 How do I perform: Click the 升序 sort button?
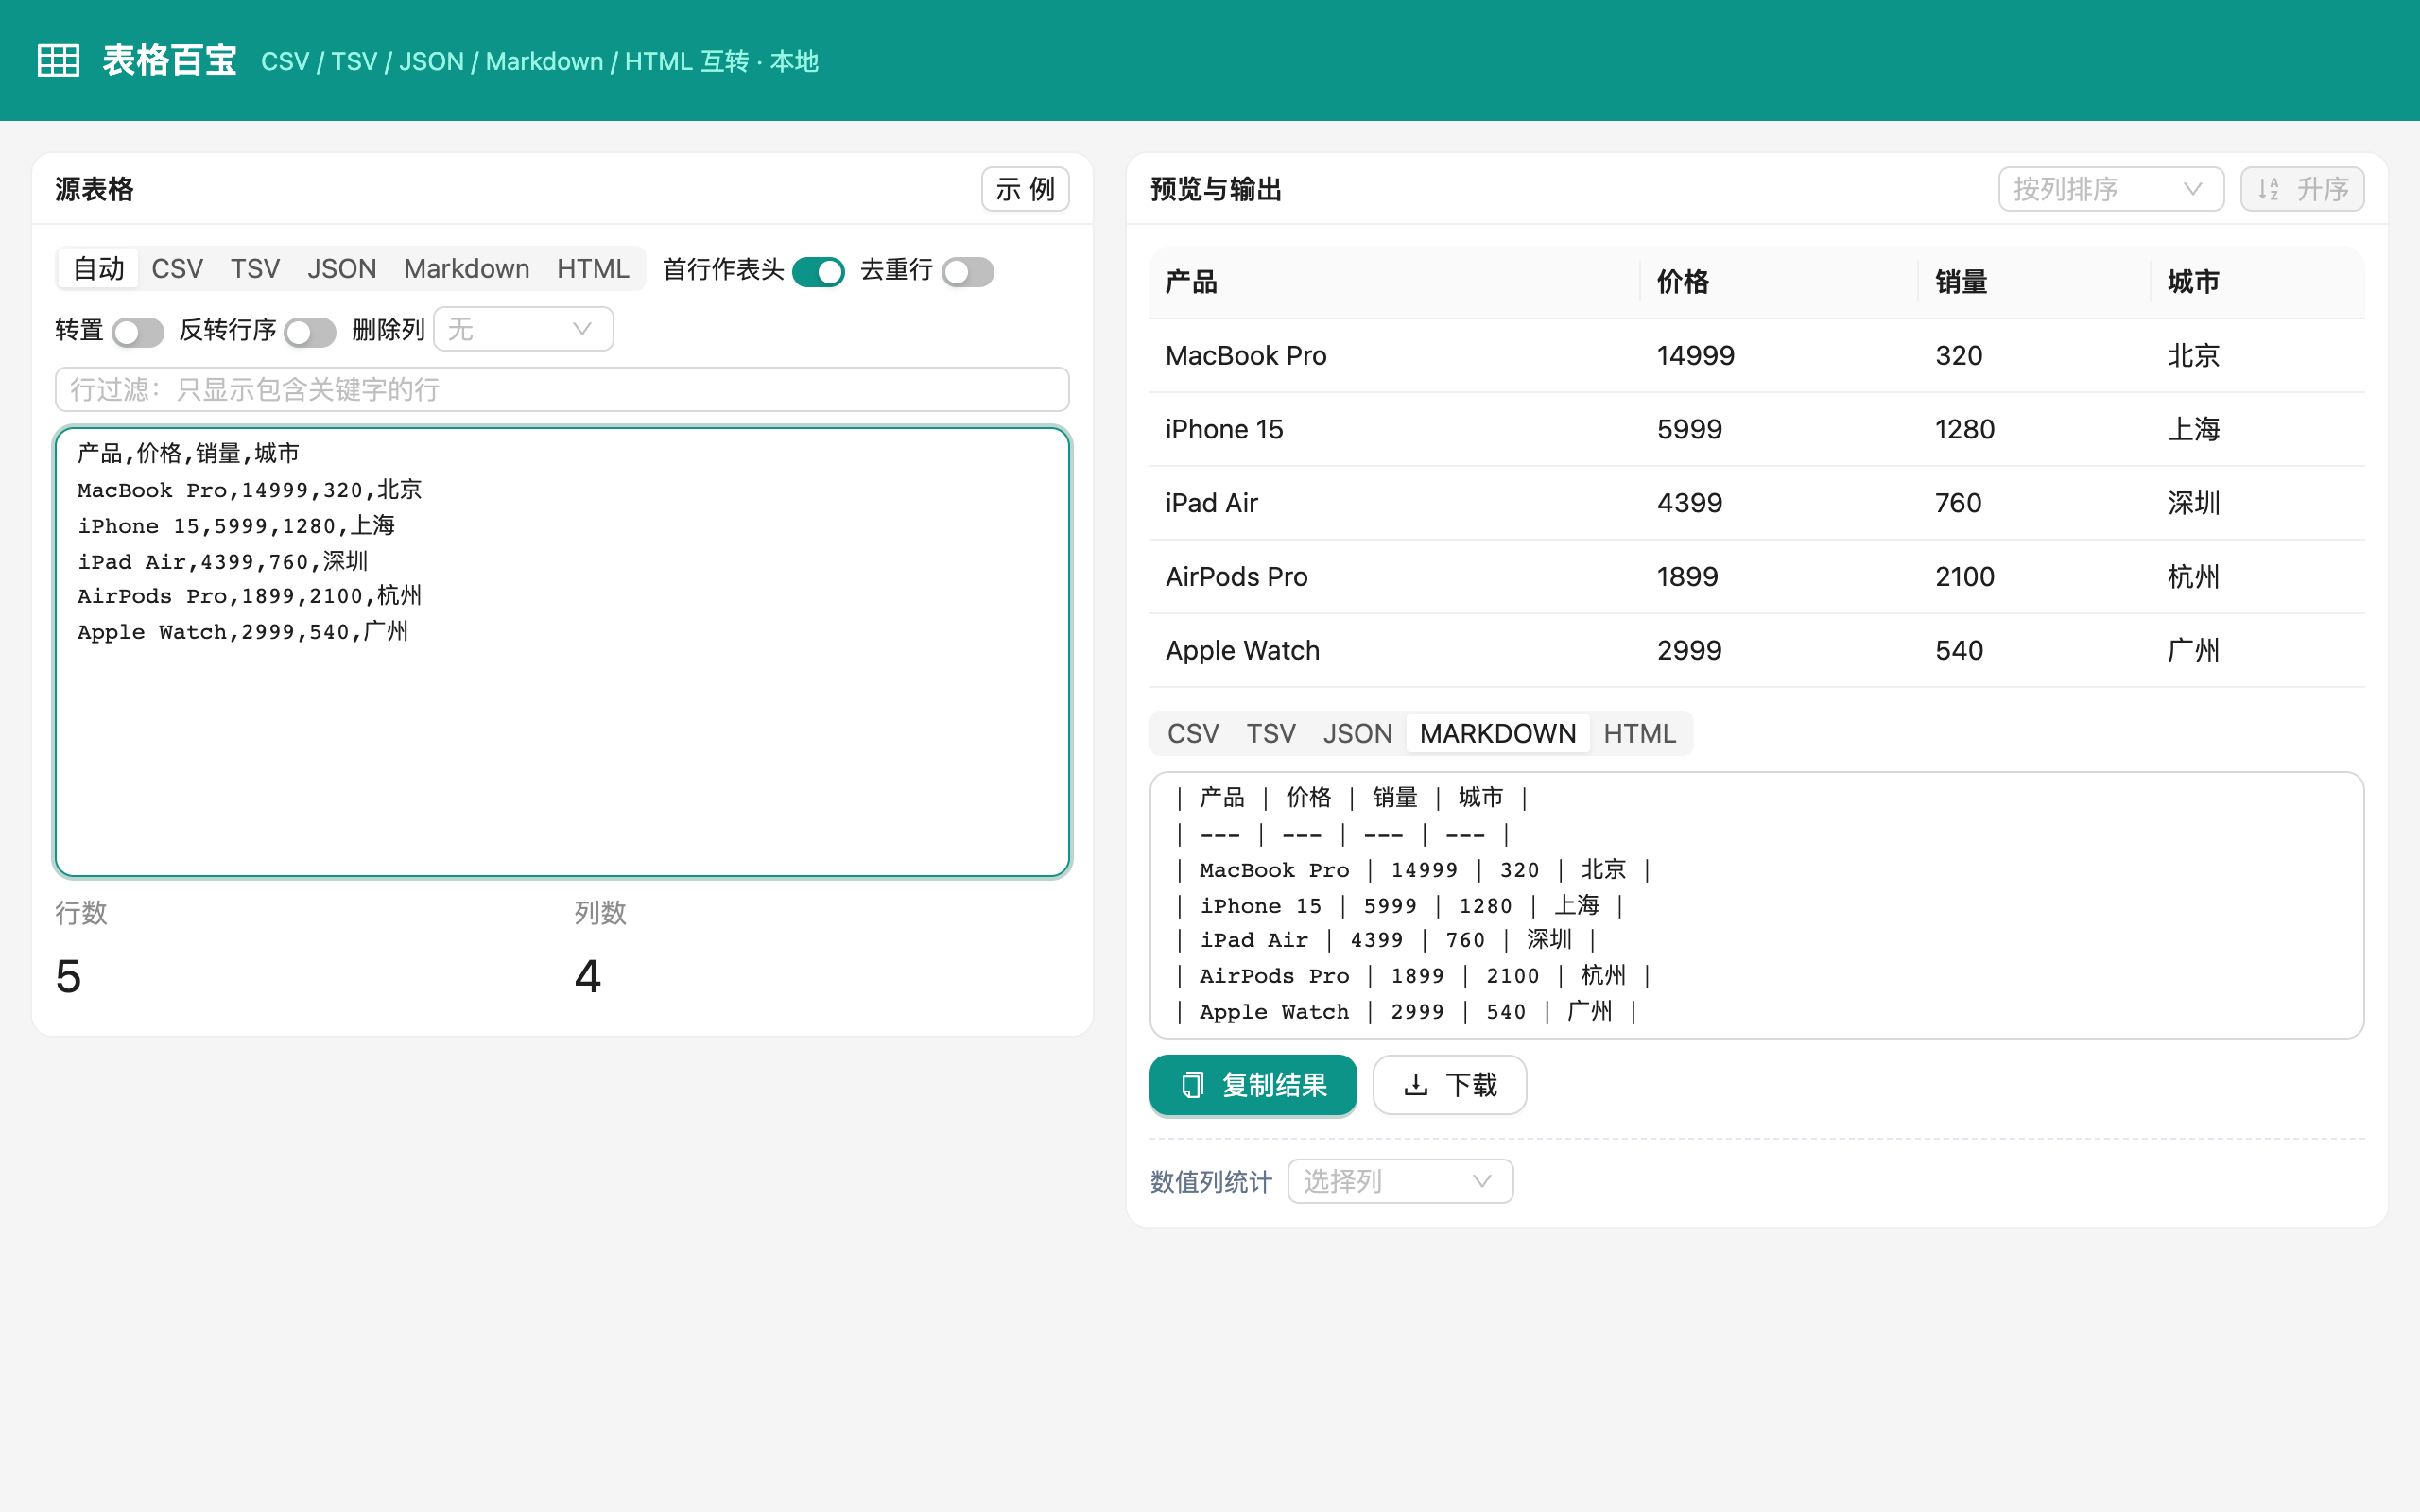2302,189
